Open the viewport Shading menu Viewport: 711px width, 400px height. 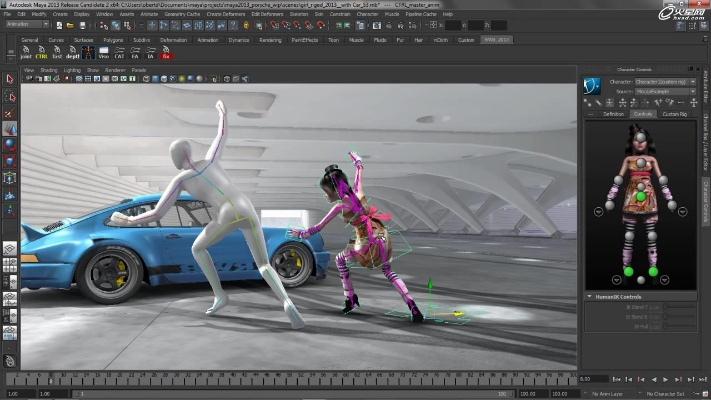[47, 71]
